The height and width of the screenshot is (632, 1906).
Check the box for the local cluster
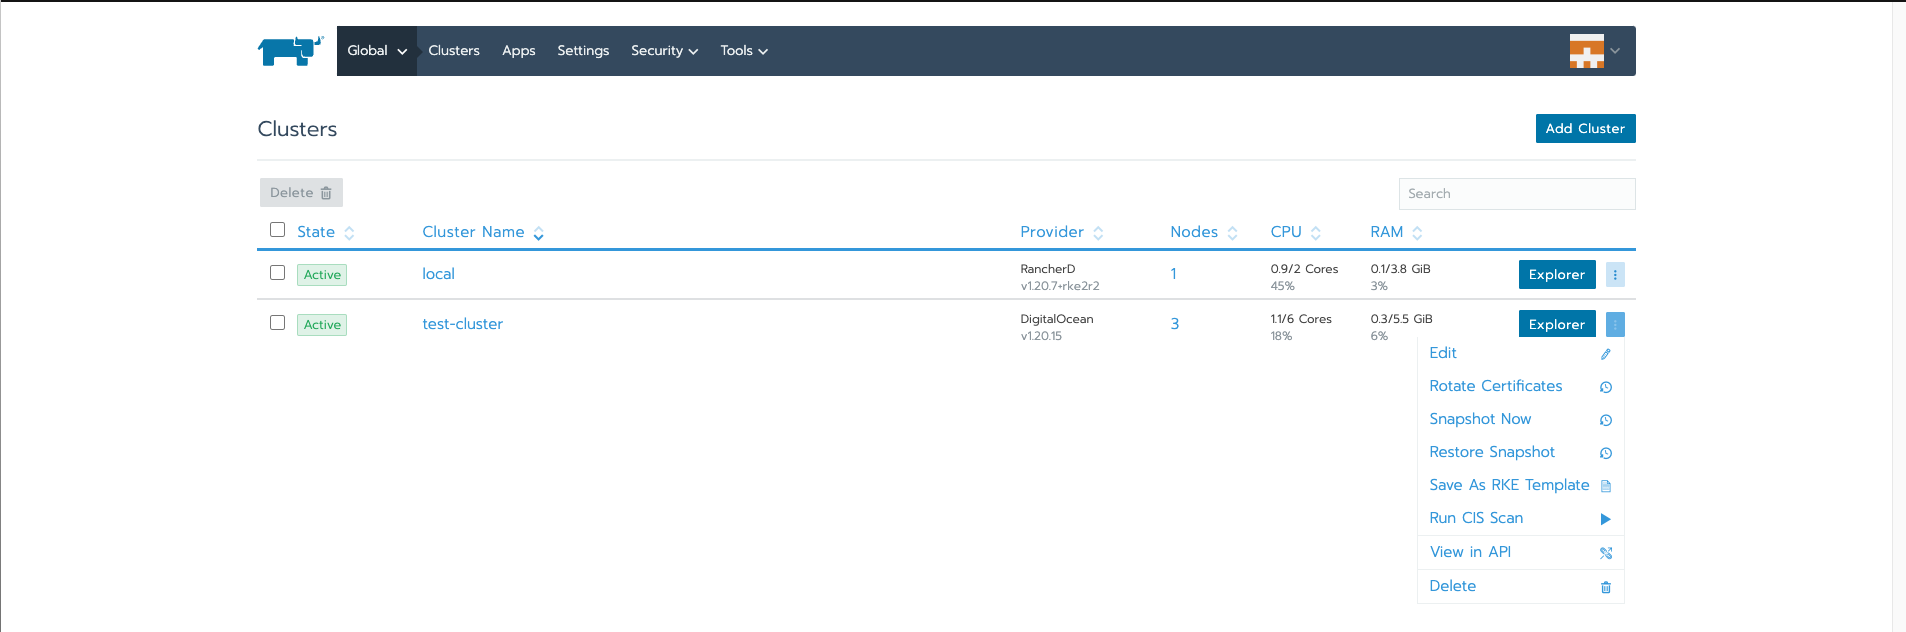click(278, 273)
